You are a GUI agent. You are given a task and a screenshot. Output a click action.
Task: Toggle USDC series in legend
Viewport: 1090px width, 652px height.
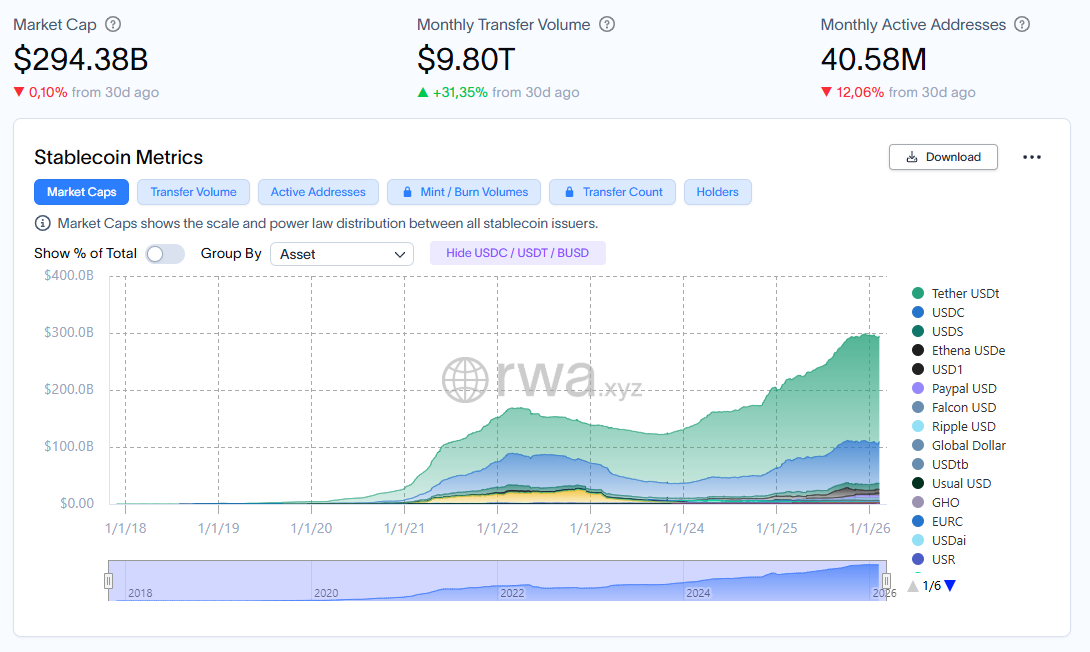938,312
